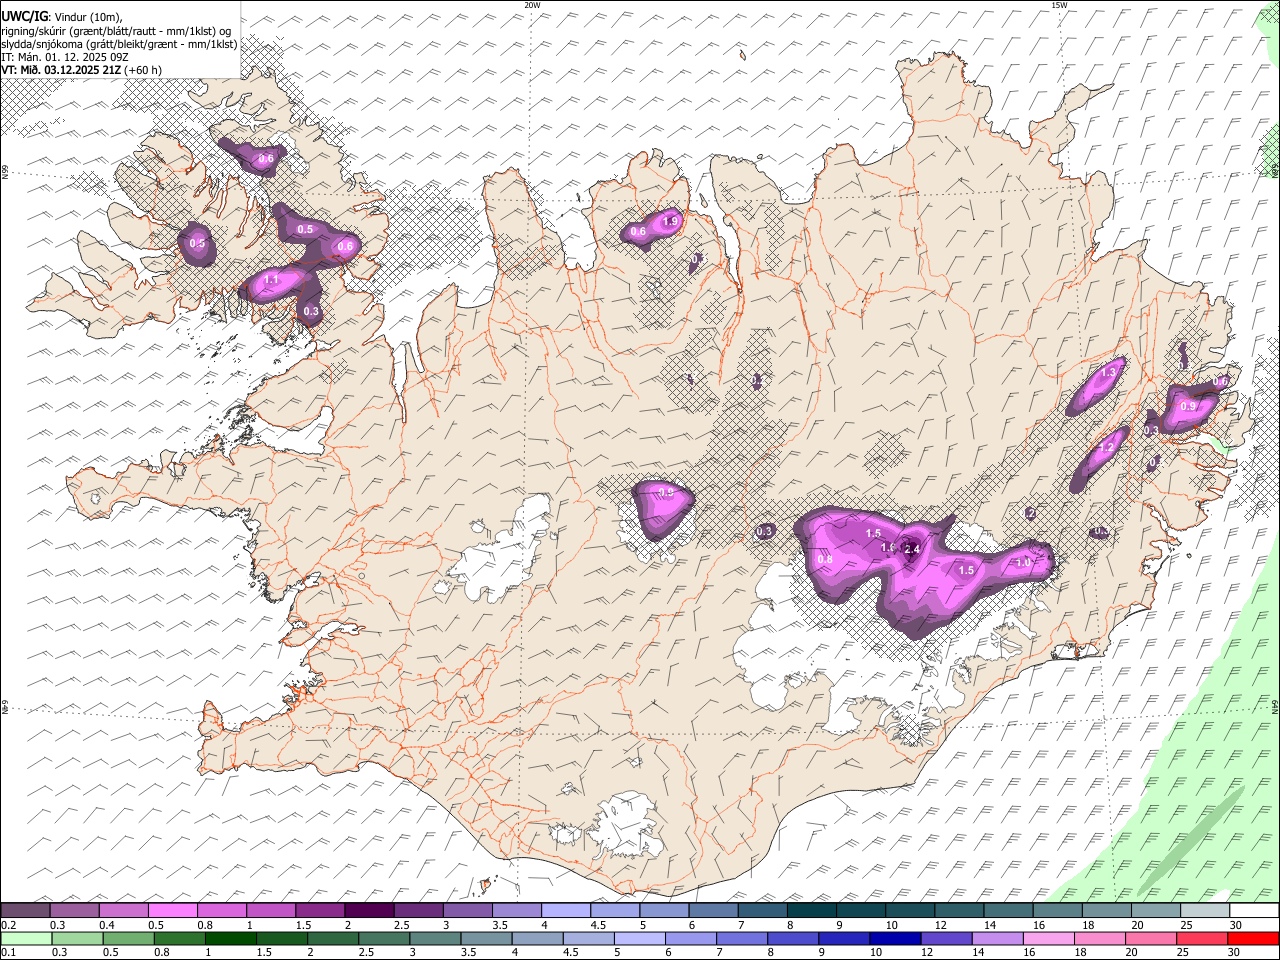Click the darkest green 1–1.5 rain swatch
Viewport: 1280px width, 960px height.
coord(230,938)
